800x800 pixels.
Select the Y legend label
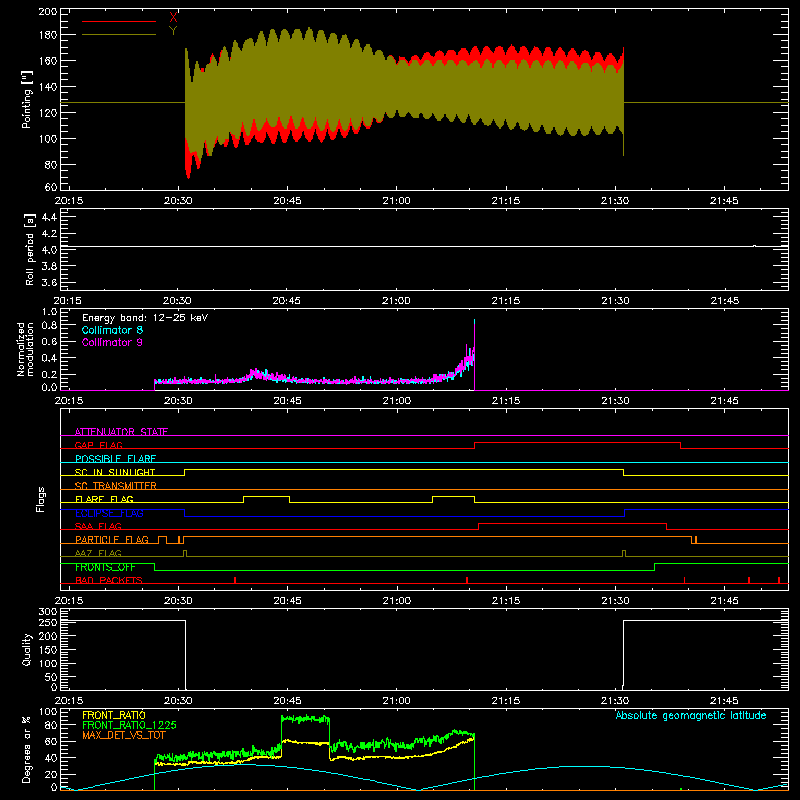click(173, 31)
